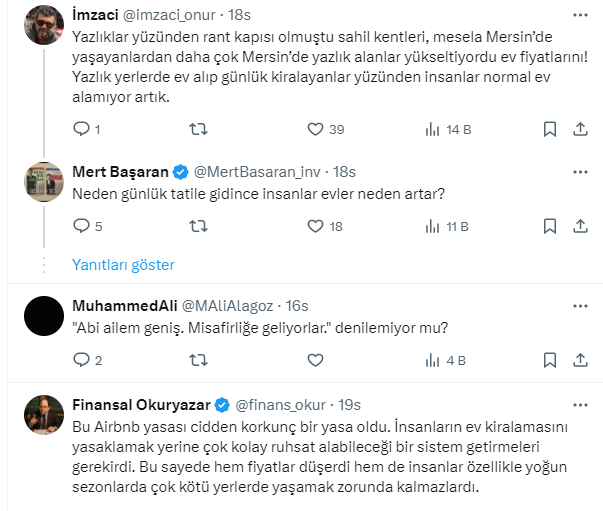Like İmzaci's tweet with 39 likes
This screenshot has width=603, height=511.
pyautogui.click(x=316, y=129)
